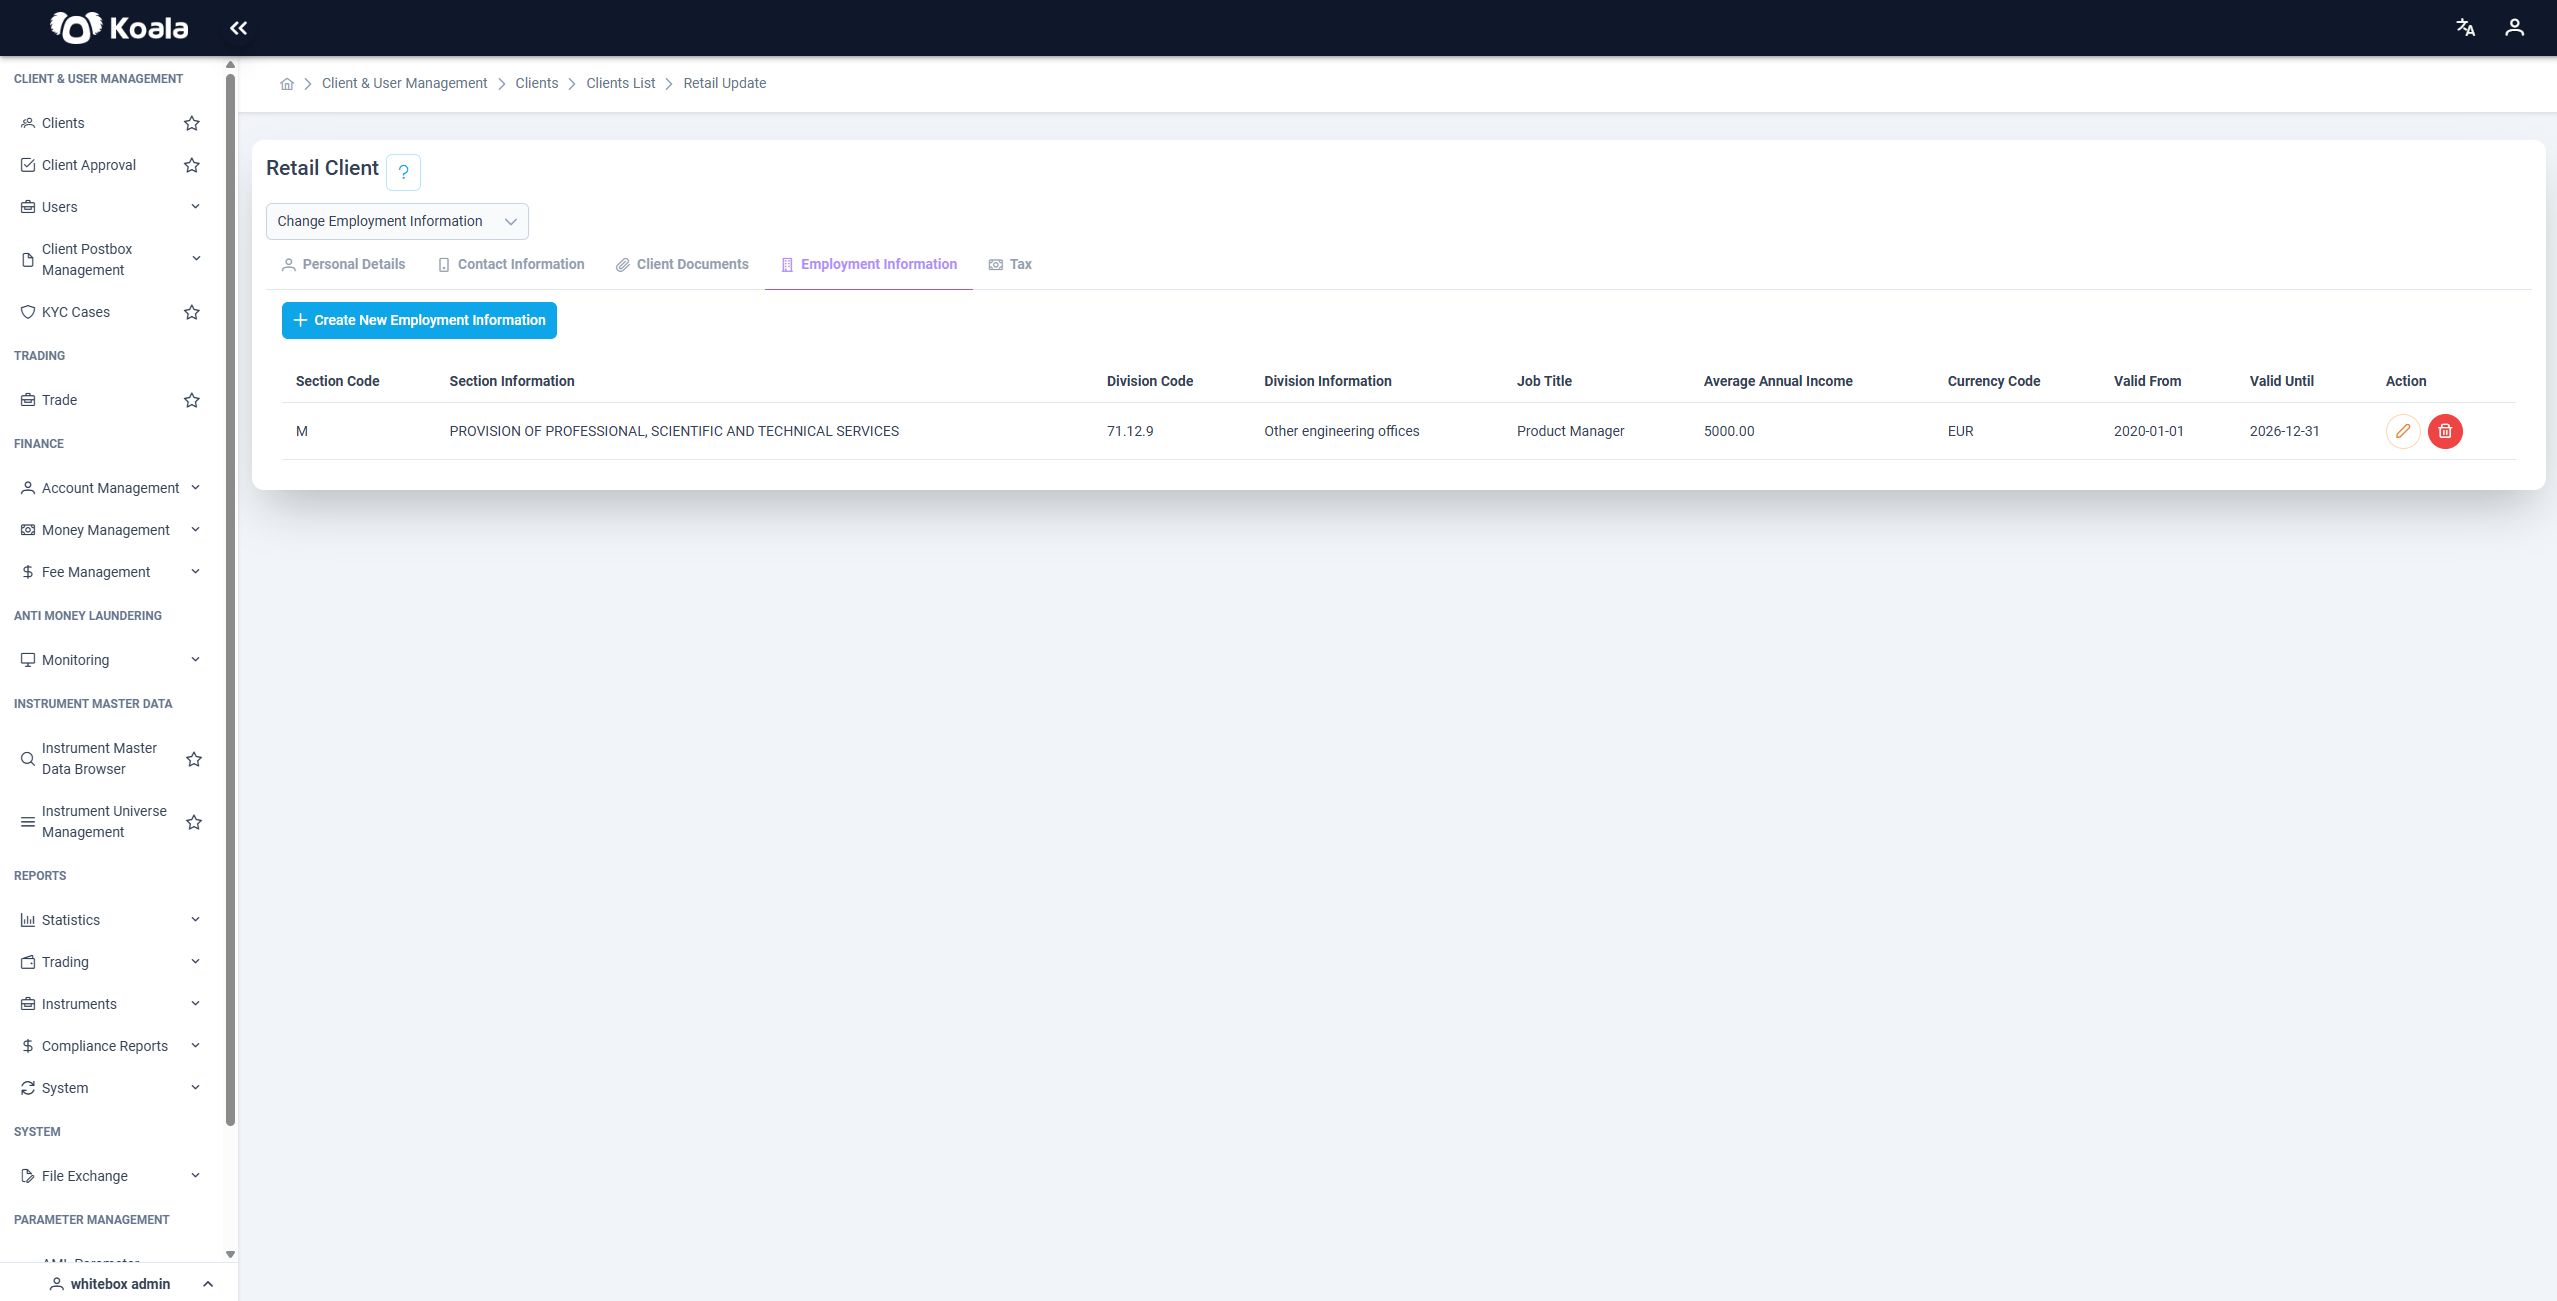
Task: Switch to the Personal Details tab
Action: pos(343,265)
